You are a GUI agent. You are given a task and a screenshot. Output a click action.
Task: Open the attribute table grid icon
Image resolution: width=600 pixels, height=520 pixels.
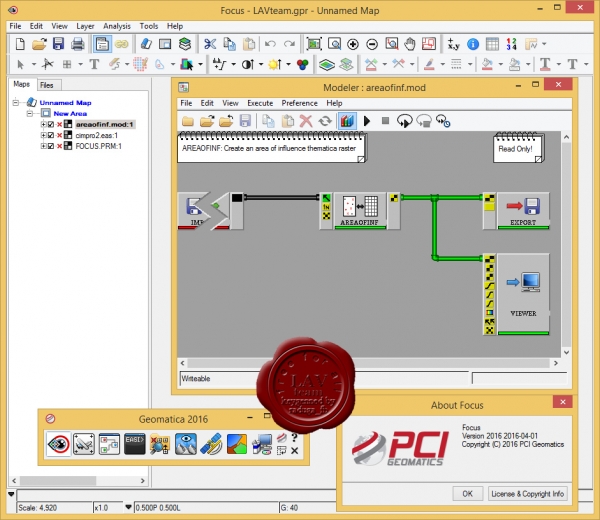[492, 44]
